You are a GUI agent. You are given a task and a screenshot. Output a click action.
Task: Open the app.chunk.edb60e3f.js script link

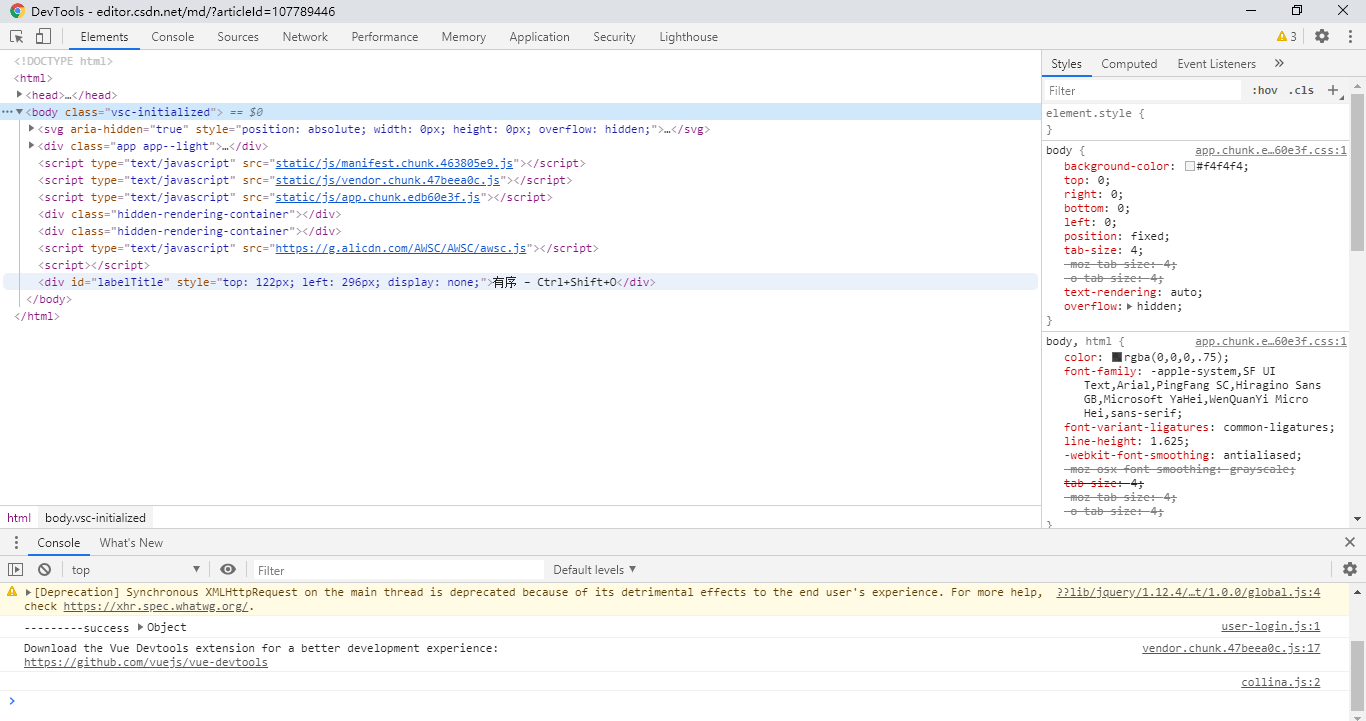pyautogui.click(x=377, y=196)
